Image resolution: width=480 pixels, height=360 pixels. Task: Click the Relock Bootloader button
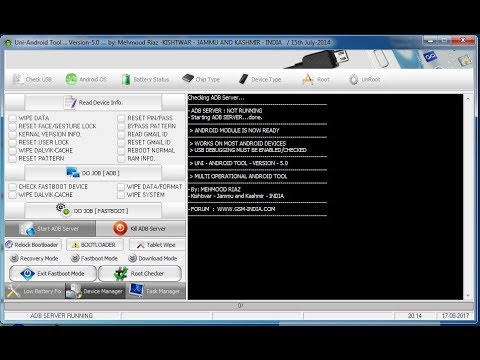pyautogui.click(x=33, y=245)
